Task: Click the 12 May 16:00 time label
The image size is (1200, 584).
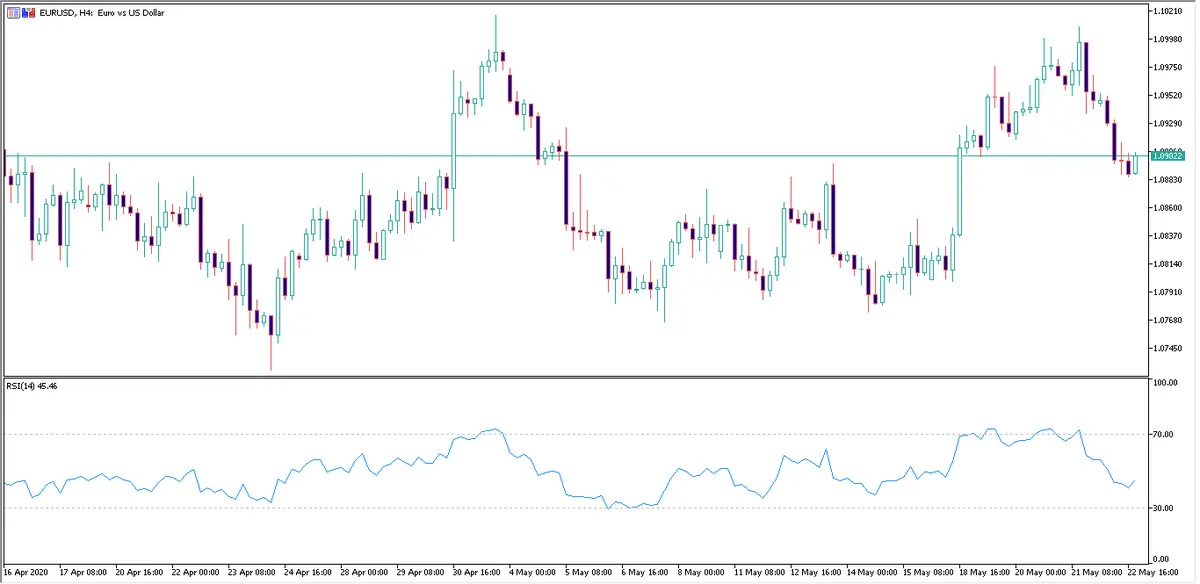Action: (x=814, y=574)
